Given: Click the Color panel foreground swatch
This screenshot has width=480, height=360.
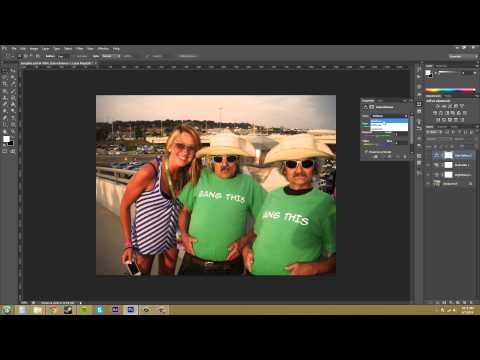Looking at the screenshot, I should pyautogui.click(x=428, y=73).
